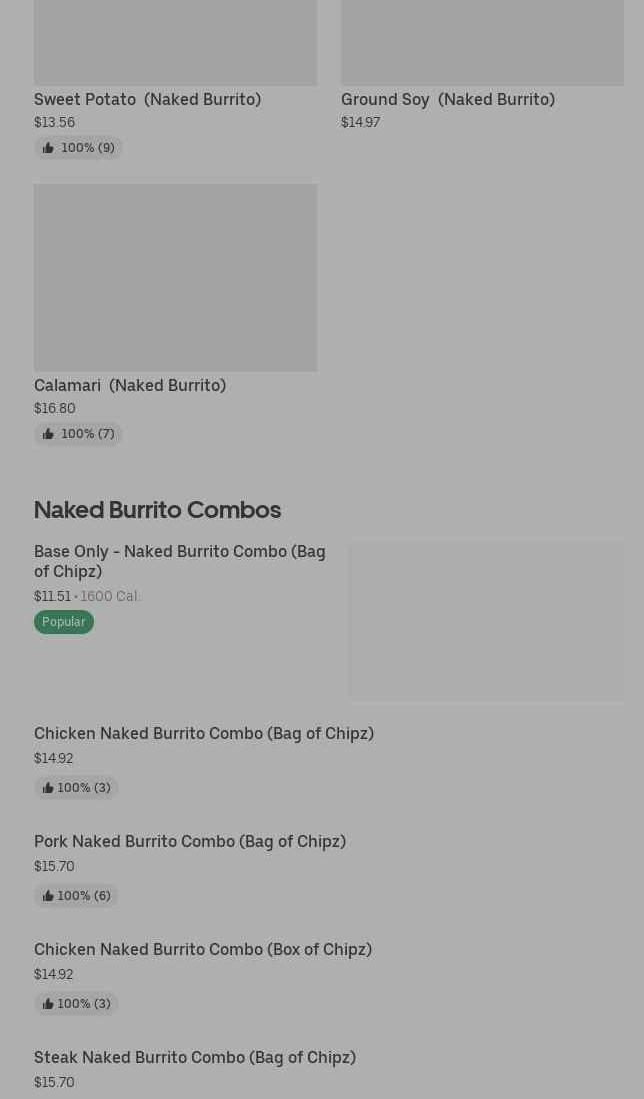Click thumbs-up icon under Chicken Combo (Box of Chipz)
This screenshot has height=1099, width=644.
click(48, 1004)
